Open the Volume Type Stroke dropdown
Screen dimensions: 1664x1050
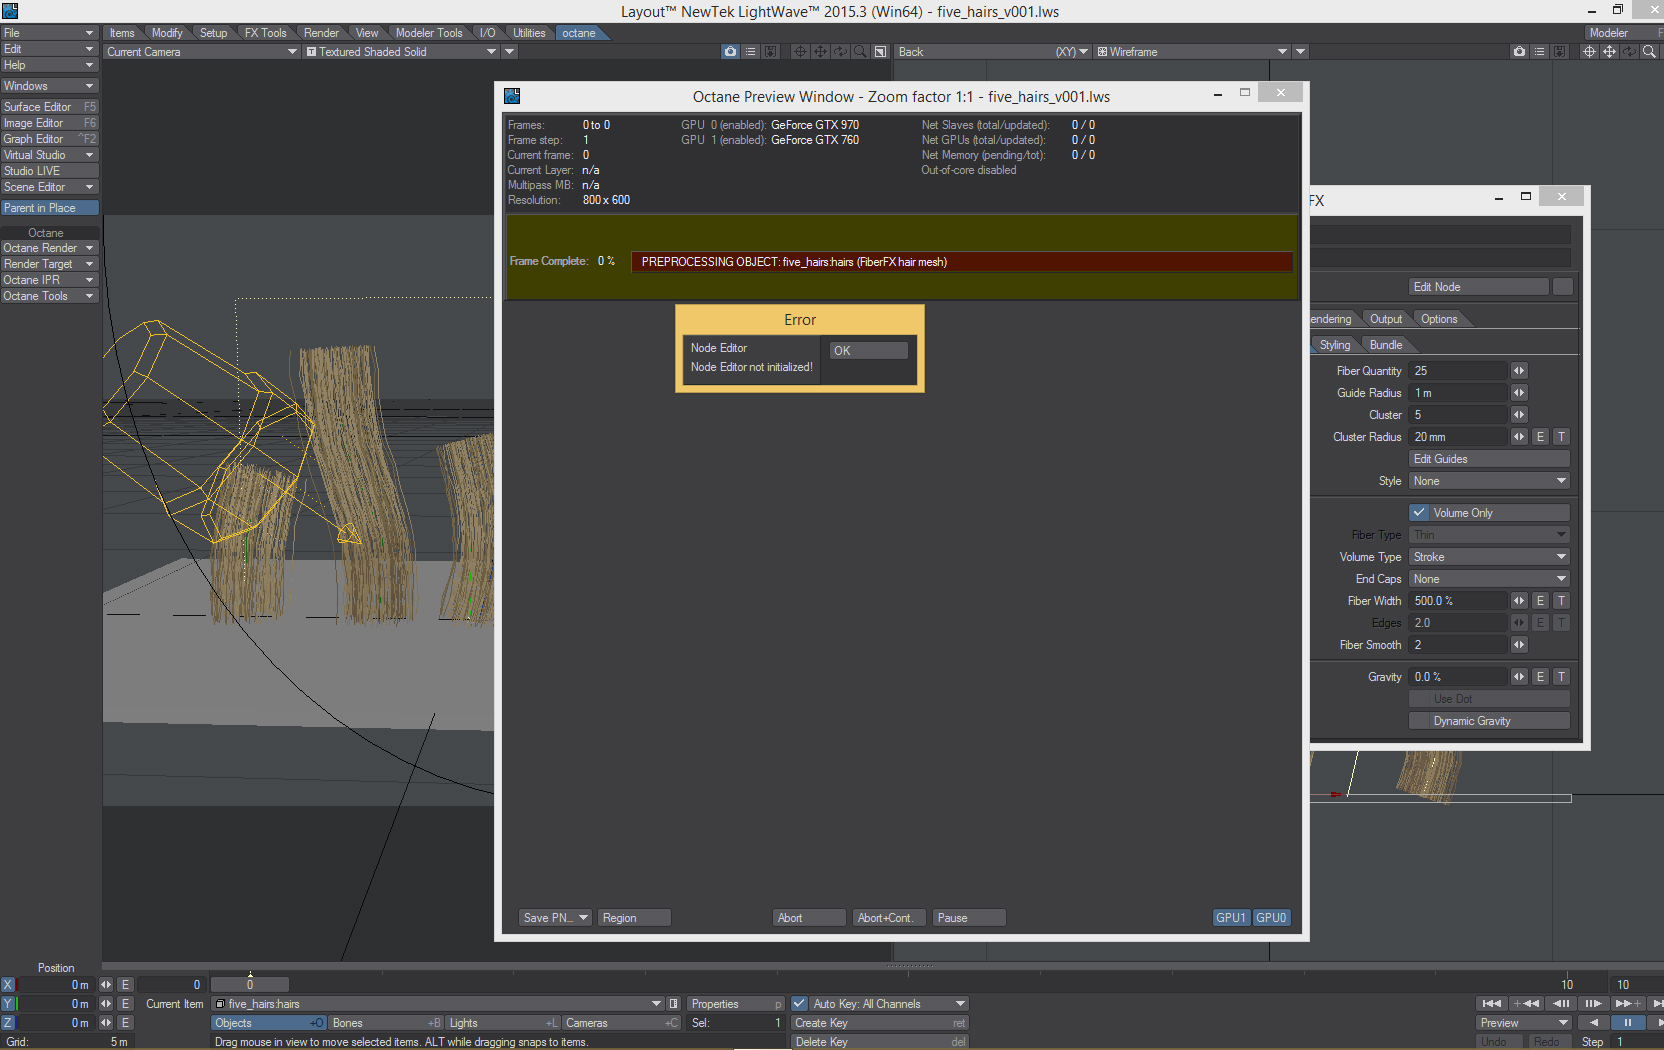(x=1489, y=557)
